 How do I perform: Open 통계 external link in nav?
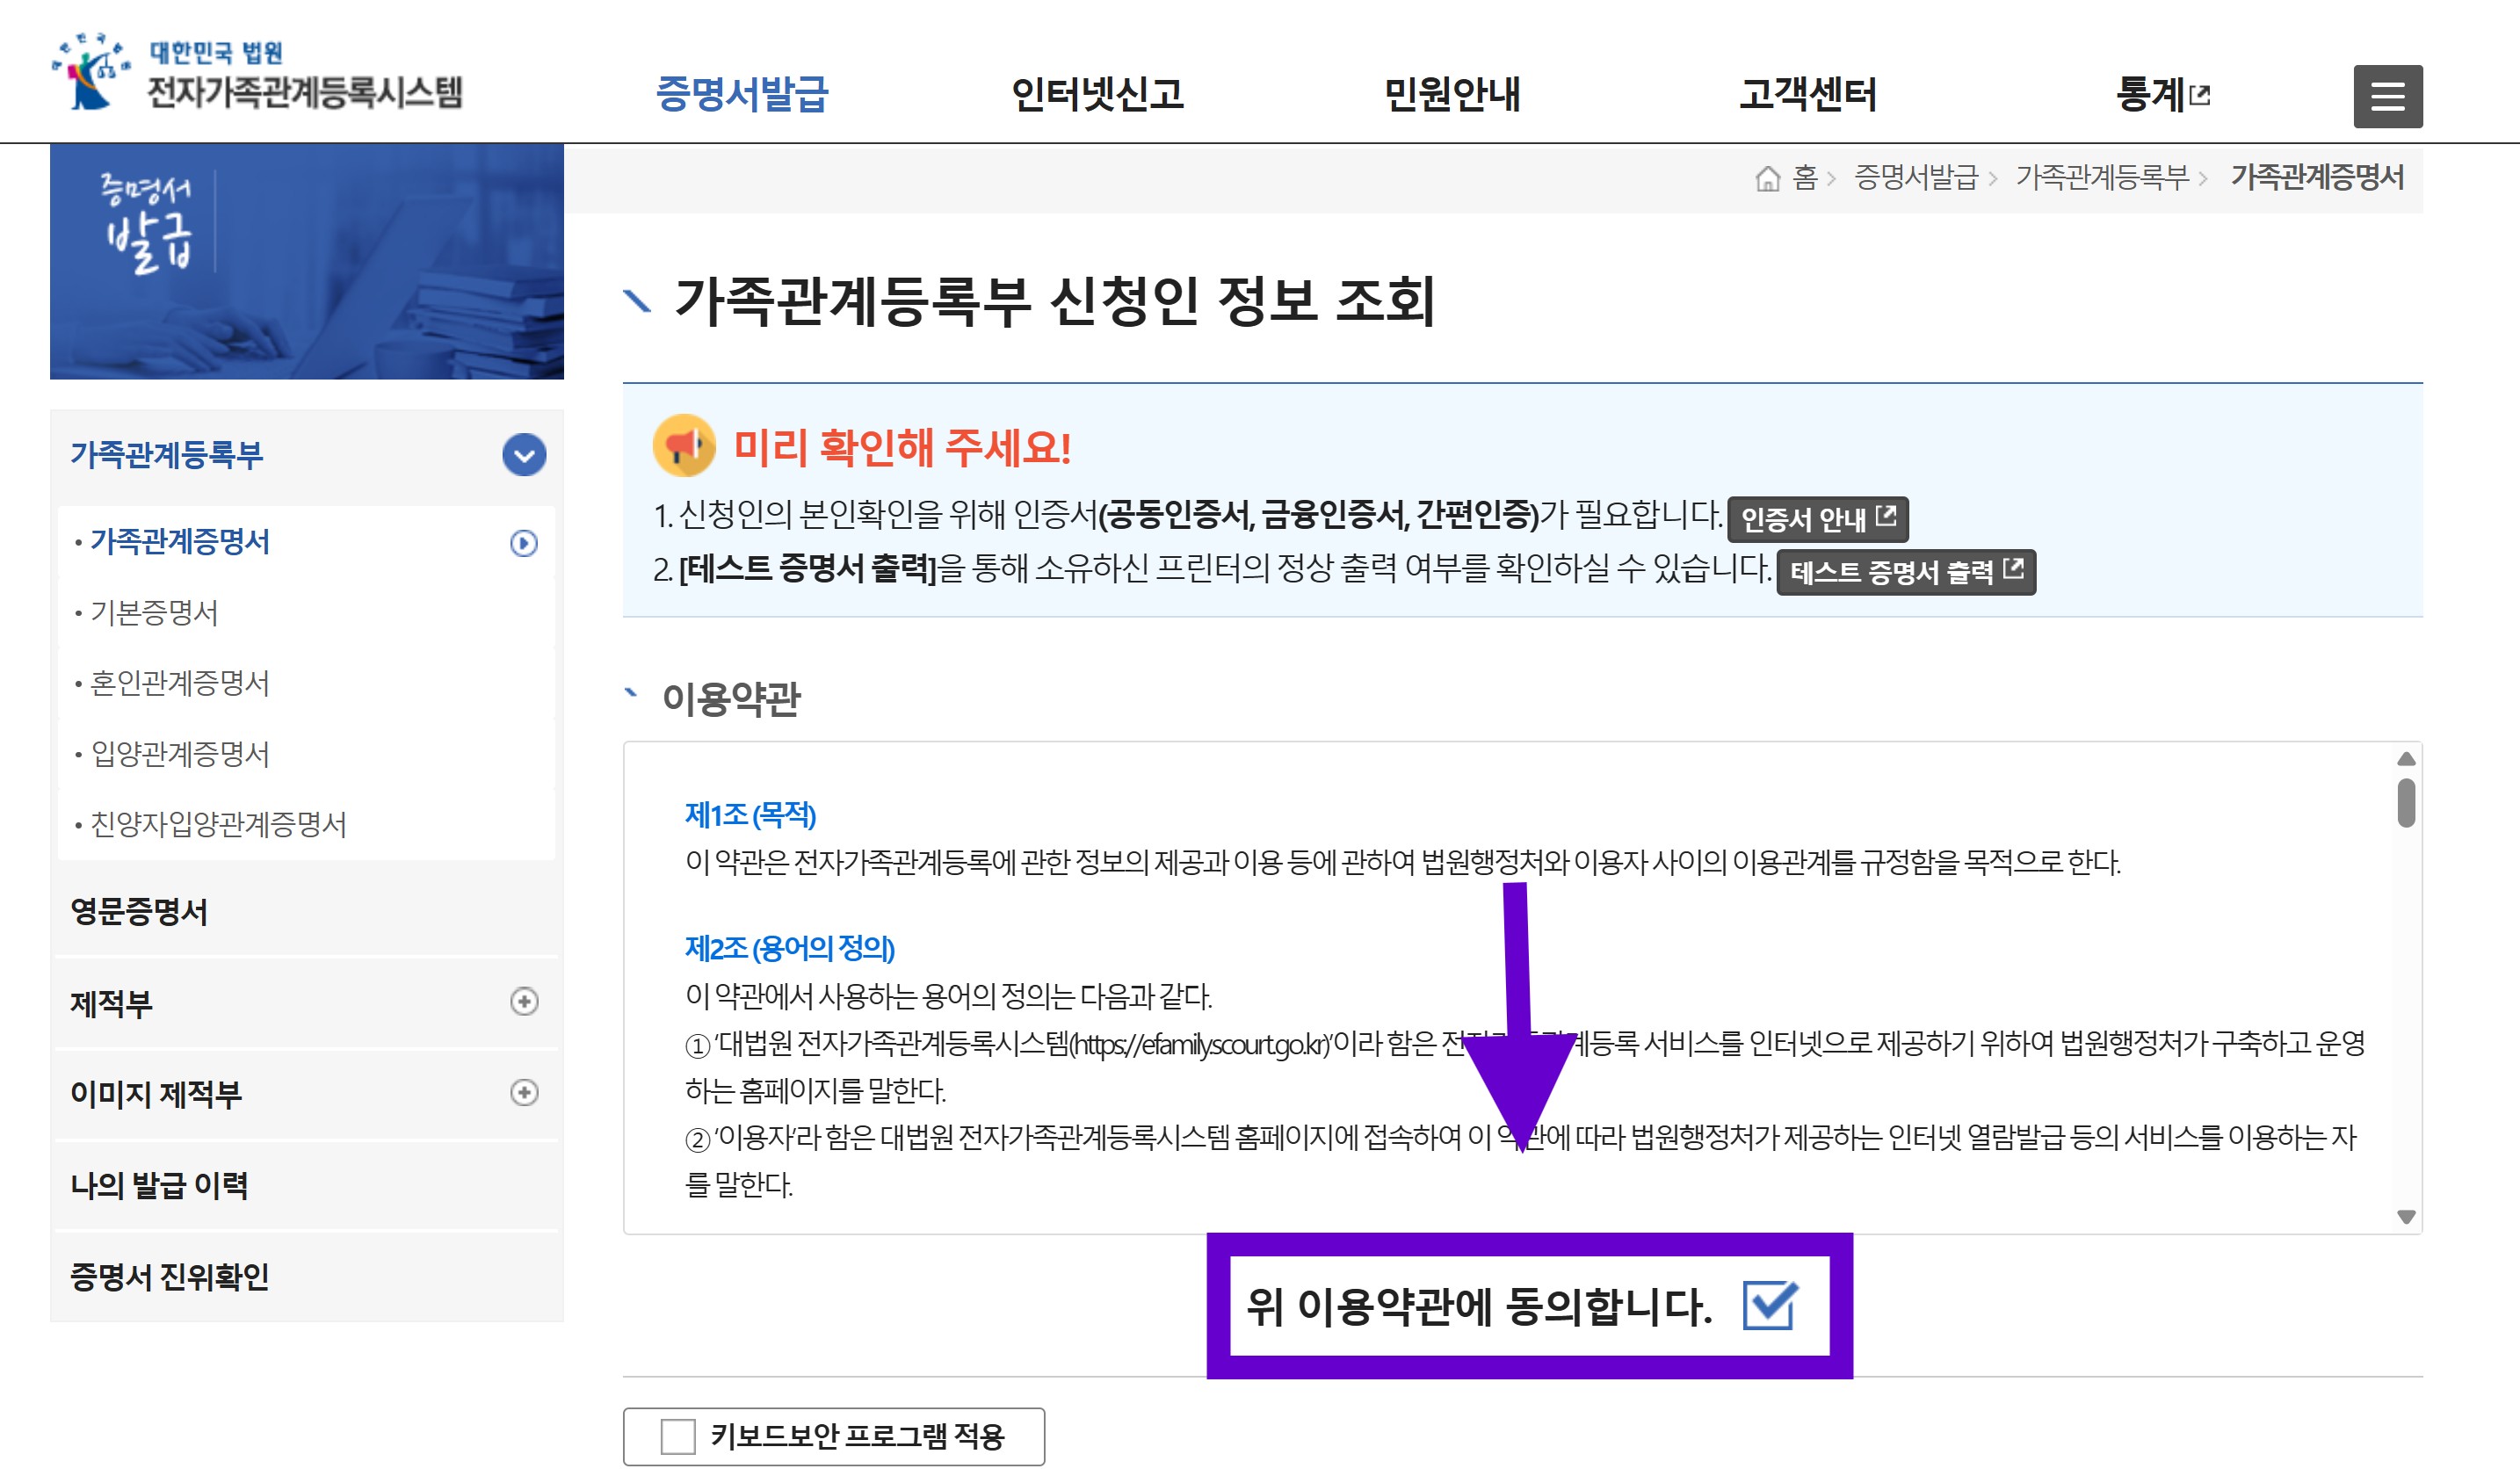pos(2161,95)
